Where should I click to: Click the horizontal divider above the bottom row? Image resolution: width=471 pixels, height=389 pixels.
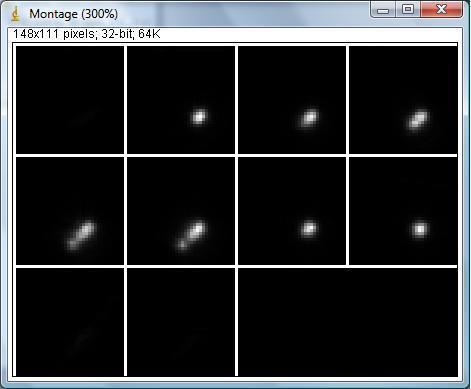pyautogui.click(x=237, y=266)
